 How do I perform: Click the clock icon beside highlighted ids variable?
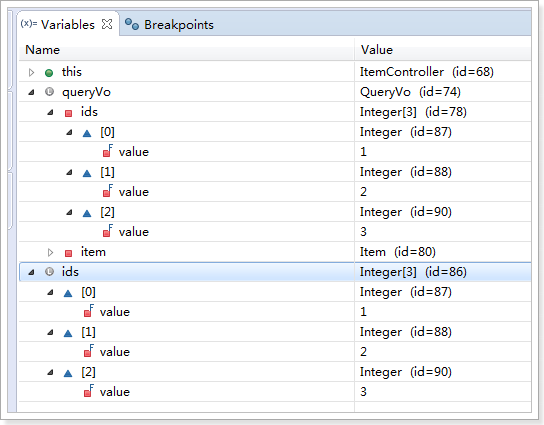pyautogui.click(x=49, y=272)
